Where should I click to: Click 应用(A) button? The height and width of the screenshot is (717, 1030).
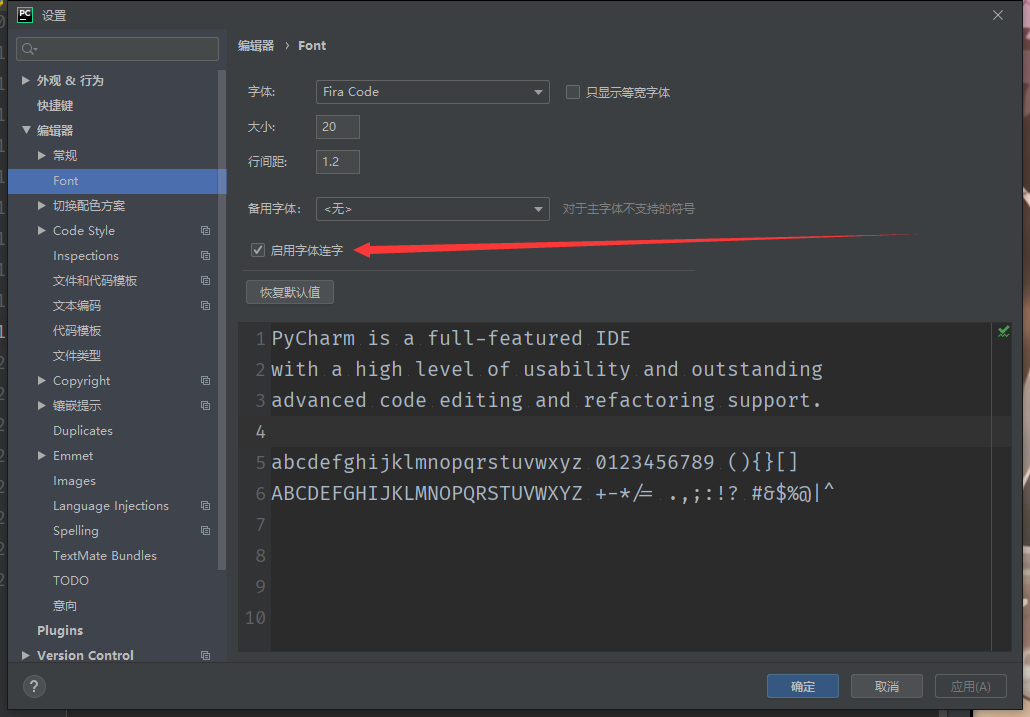point(971,686)
